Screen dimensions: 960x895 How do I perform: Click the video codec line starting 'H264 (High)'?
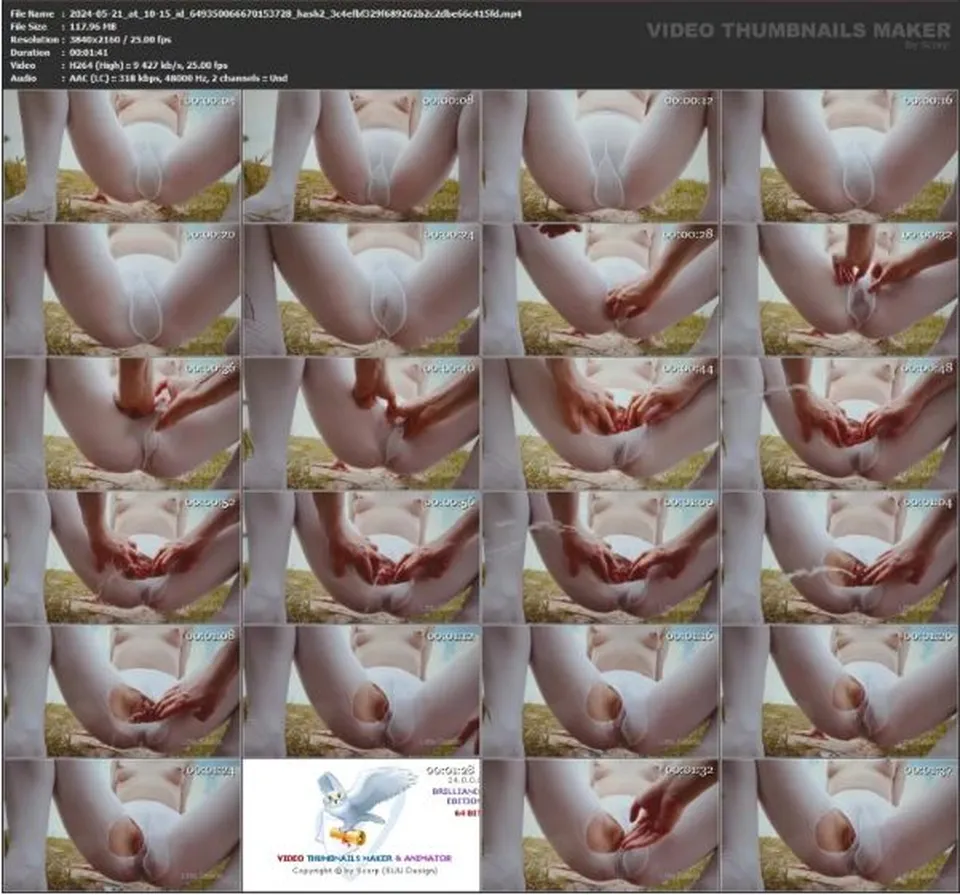[x=148, y=66]
